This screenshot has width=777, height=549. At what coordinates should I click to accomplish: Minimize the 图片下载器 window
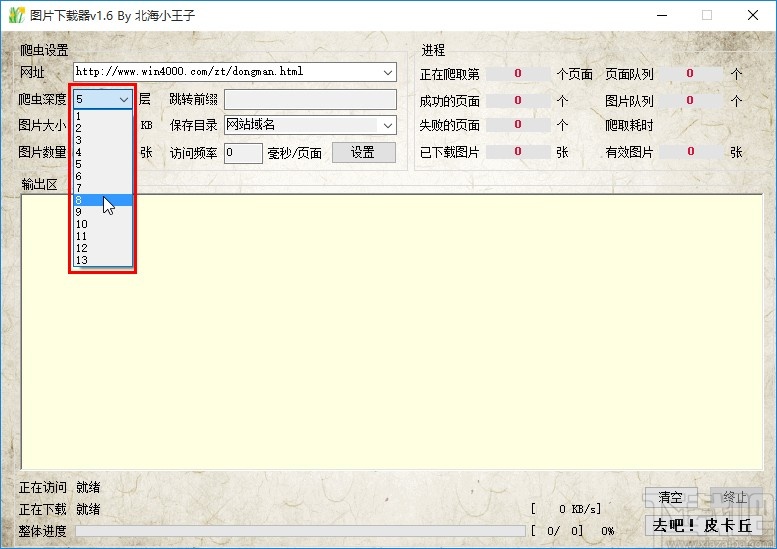[x=662, y=15]
